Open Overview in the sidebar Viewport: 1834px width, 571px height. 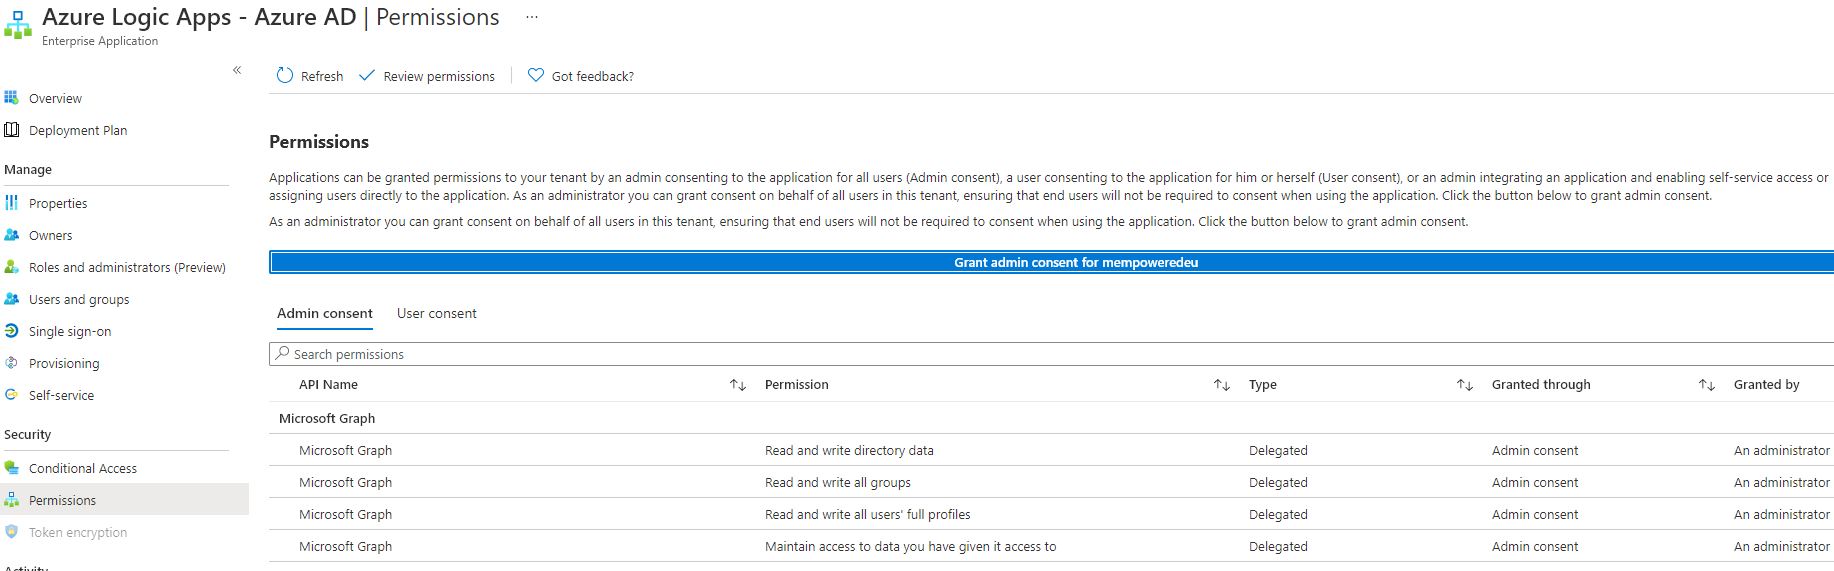pos(55,98)
